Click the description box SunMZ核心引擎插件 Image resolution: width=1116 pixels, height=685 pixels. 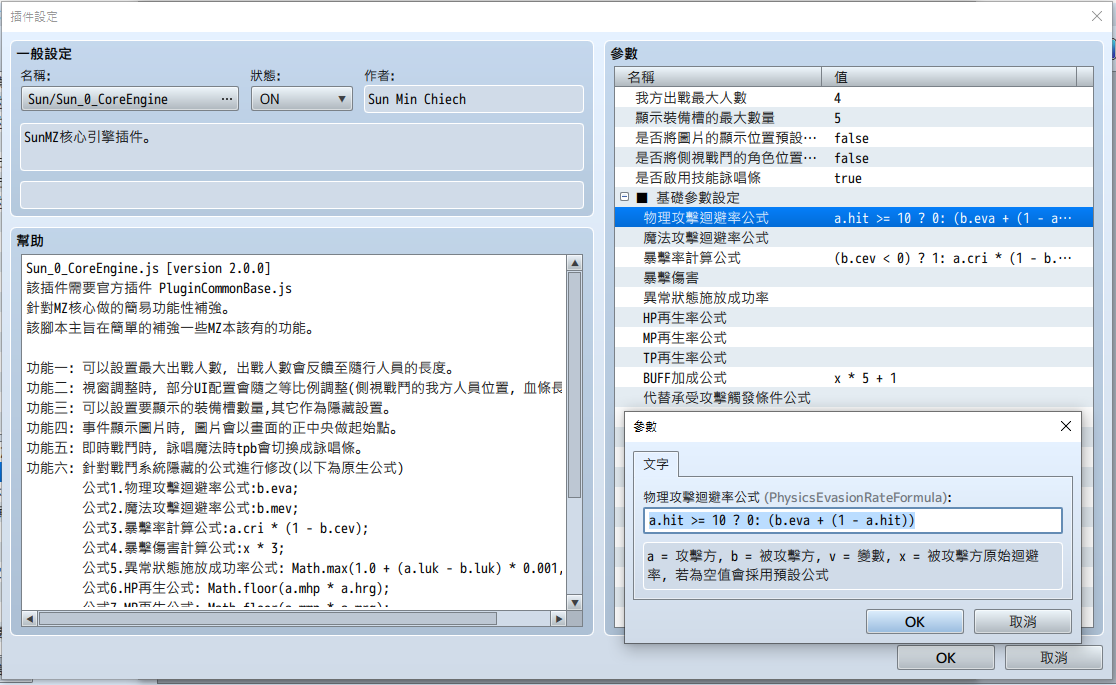point(302,147)
